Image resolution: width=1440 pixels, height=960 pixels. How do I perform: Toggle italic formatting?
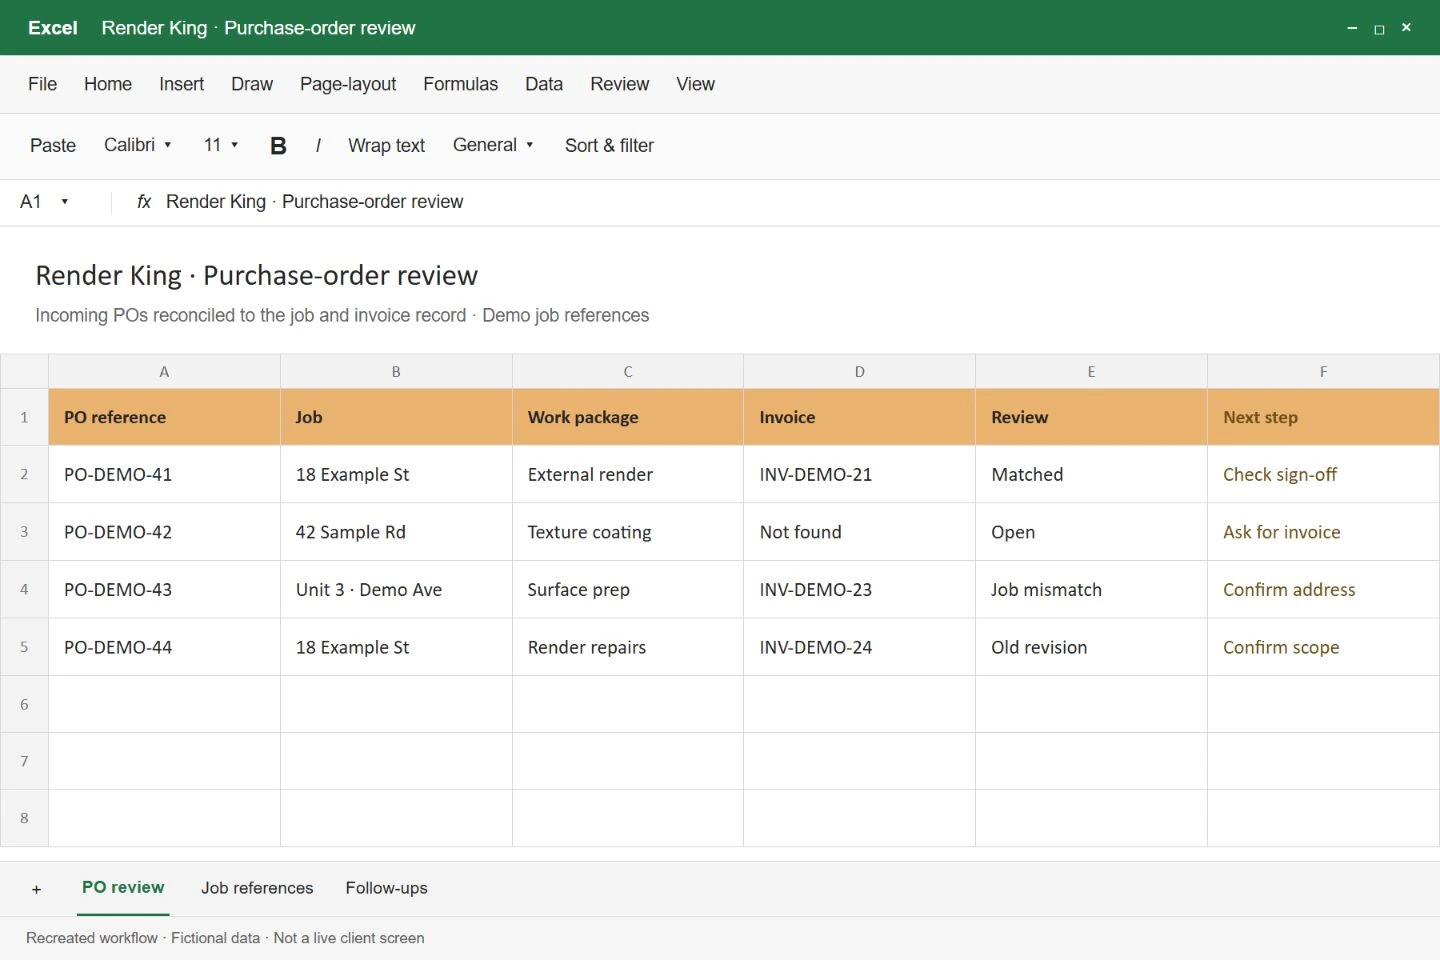[x=318, y=146]
